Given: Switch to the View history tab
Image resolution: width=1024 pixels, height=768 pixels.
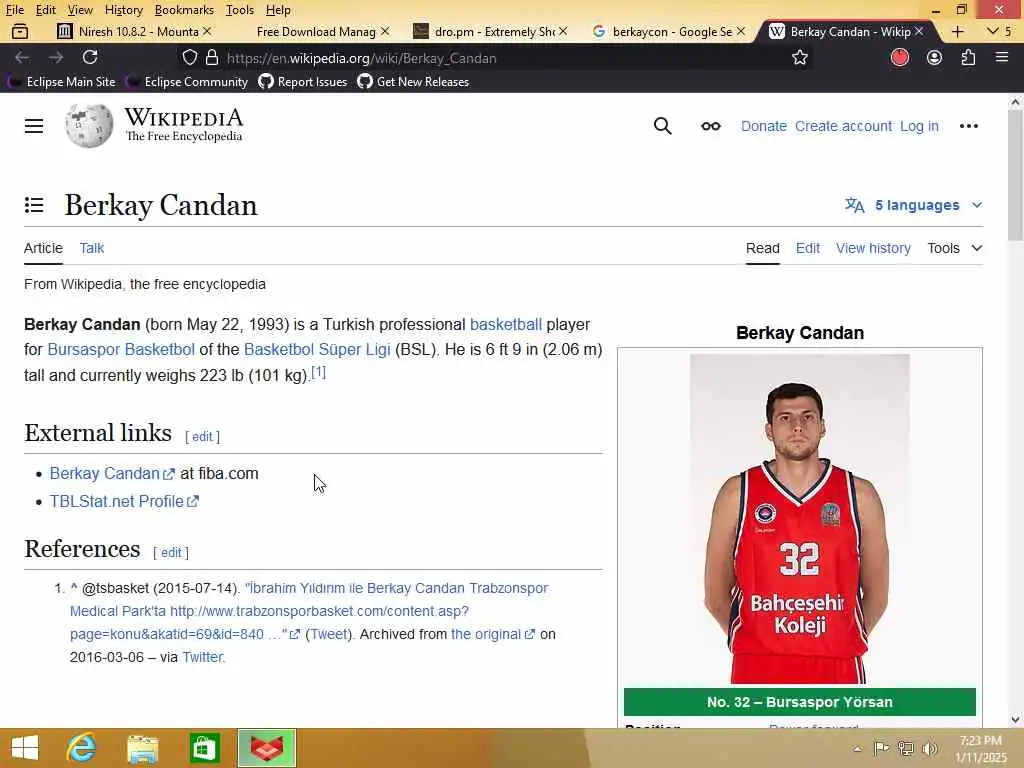Looking at the screenshot, I should coord(873,248).
